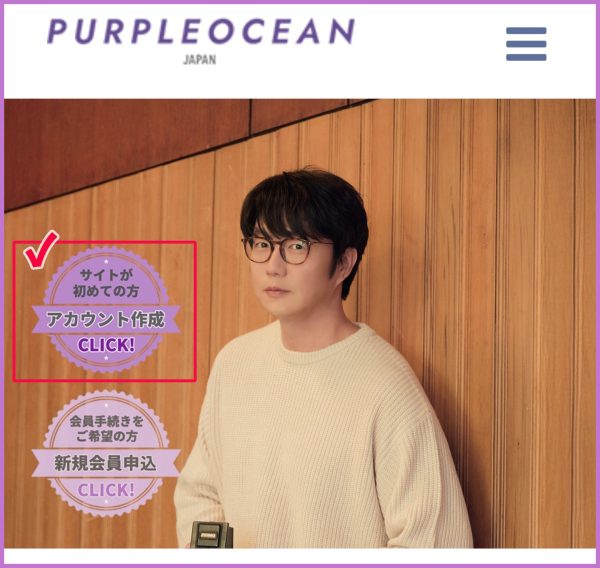Viewport: 600px width, 568px height.
Task: Click the JAPAN subtitle under the logo
Action: 199,60
